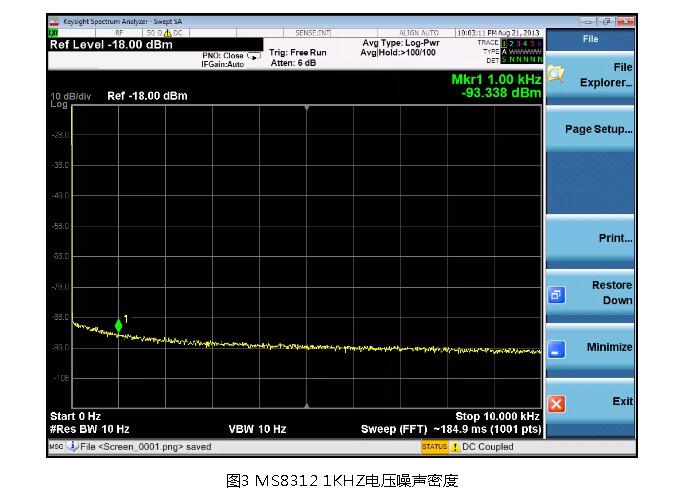
Task: Click the file saved info icon
Action: point(73,447)
